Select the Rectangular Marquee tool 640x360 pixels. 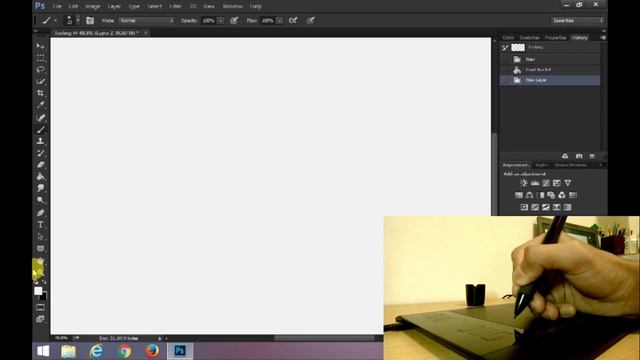40,58
